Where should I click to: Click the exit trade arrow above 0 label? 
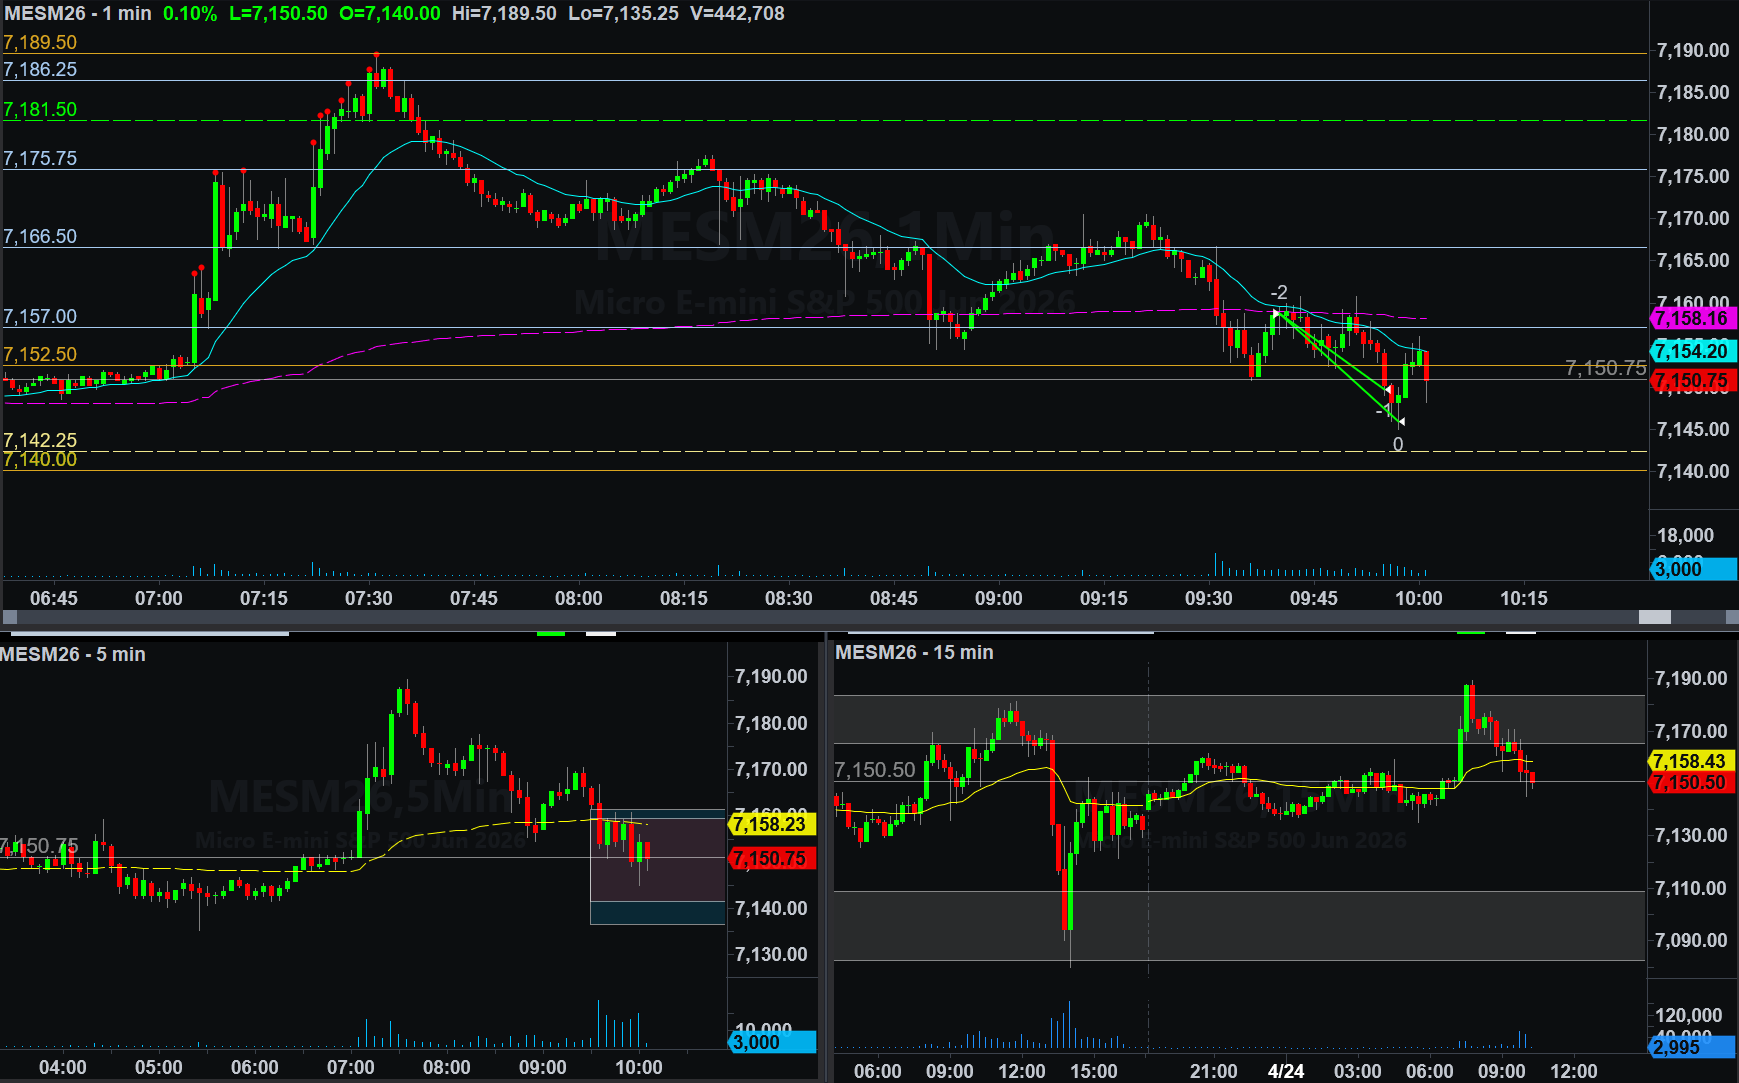1399,422
